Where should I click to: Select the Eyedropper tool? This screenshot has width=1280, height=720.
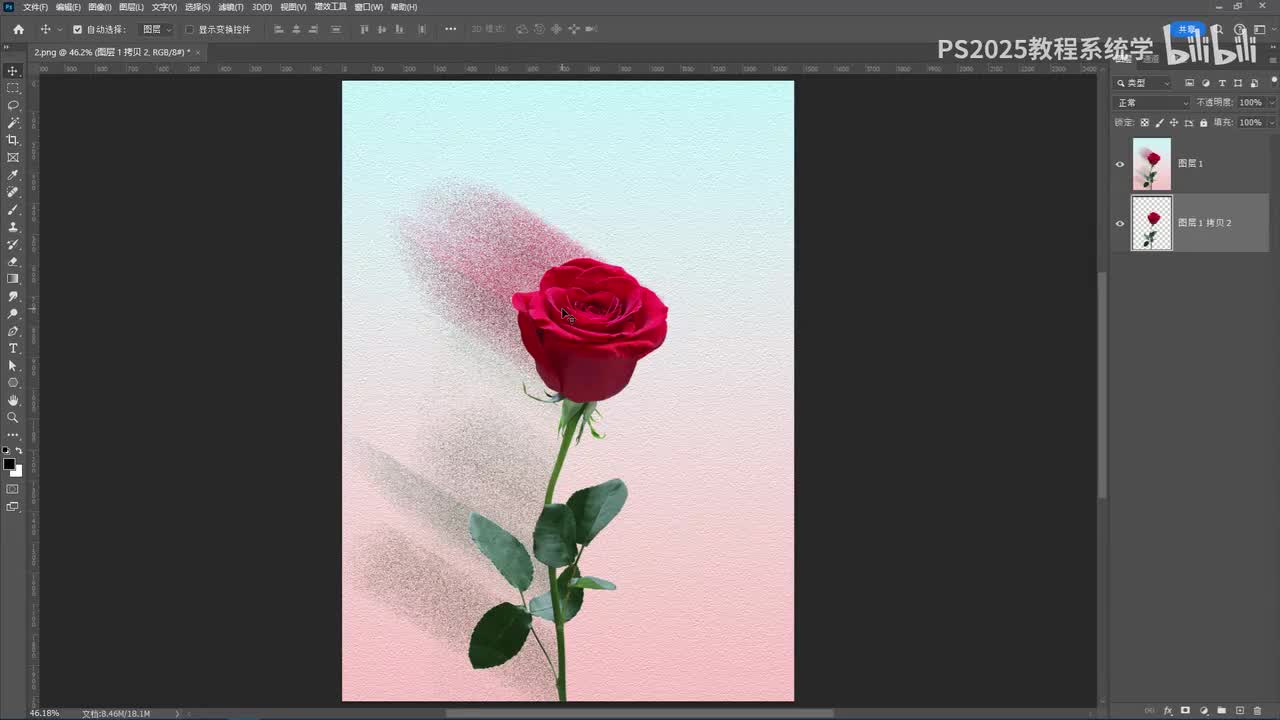click(x=13, y=175)
